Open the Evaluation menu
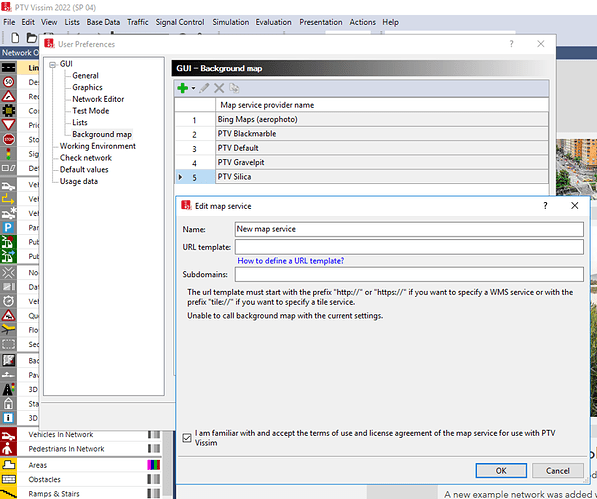This screenshot has width=597, height=499. coord(273,22)
